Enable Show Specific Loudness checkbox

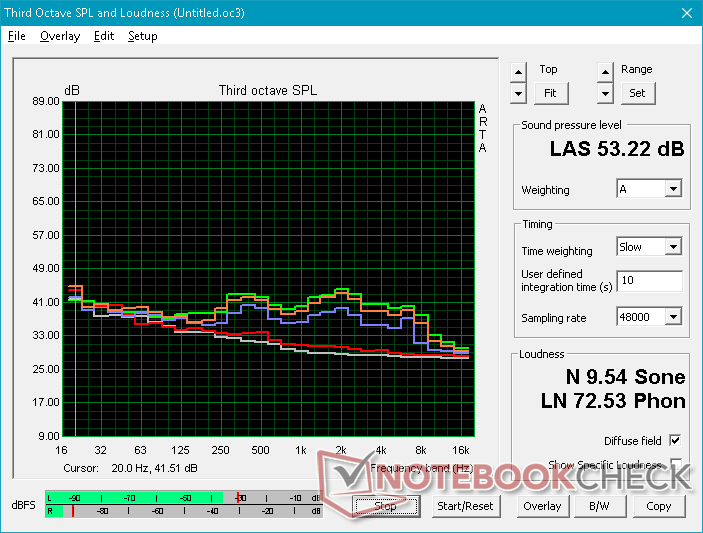click(x=675, y=464)
